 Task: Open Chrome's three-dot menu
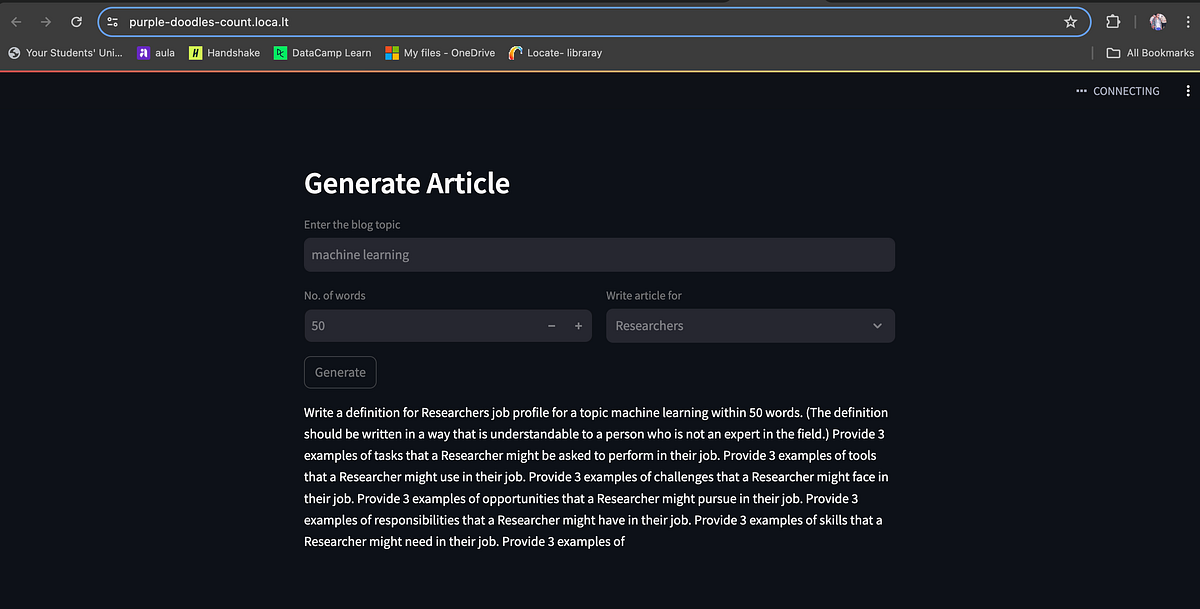1188,21
